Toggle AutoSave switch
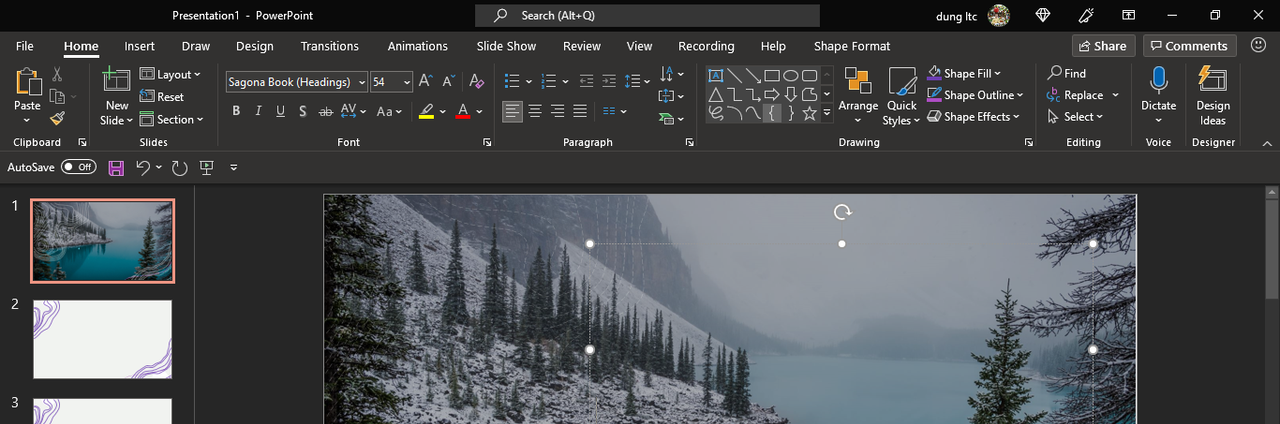The height and width of the screenshot is (424, 1280). tap(79, 167)
